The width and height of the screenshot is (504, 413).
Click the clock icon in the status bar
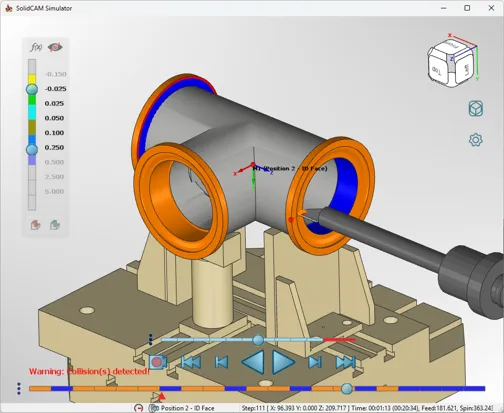click(138, 408)
